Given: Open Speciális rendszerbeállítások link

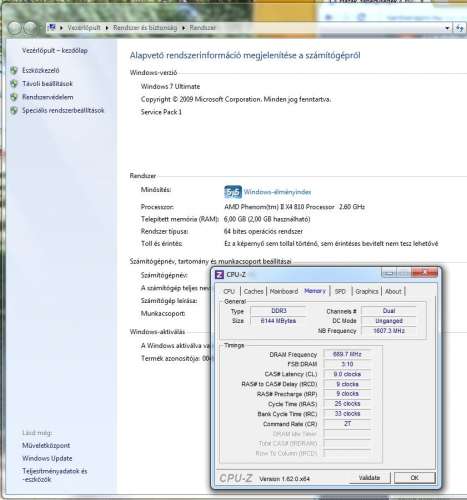Looking at the screenshot, I should pyautogui.click(x=63, y=110).
